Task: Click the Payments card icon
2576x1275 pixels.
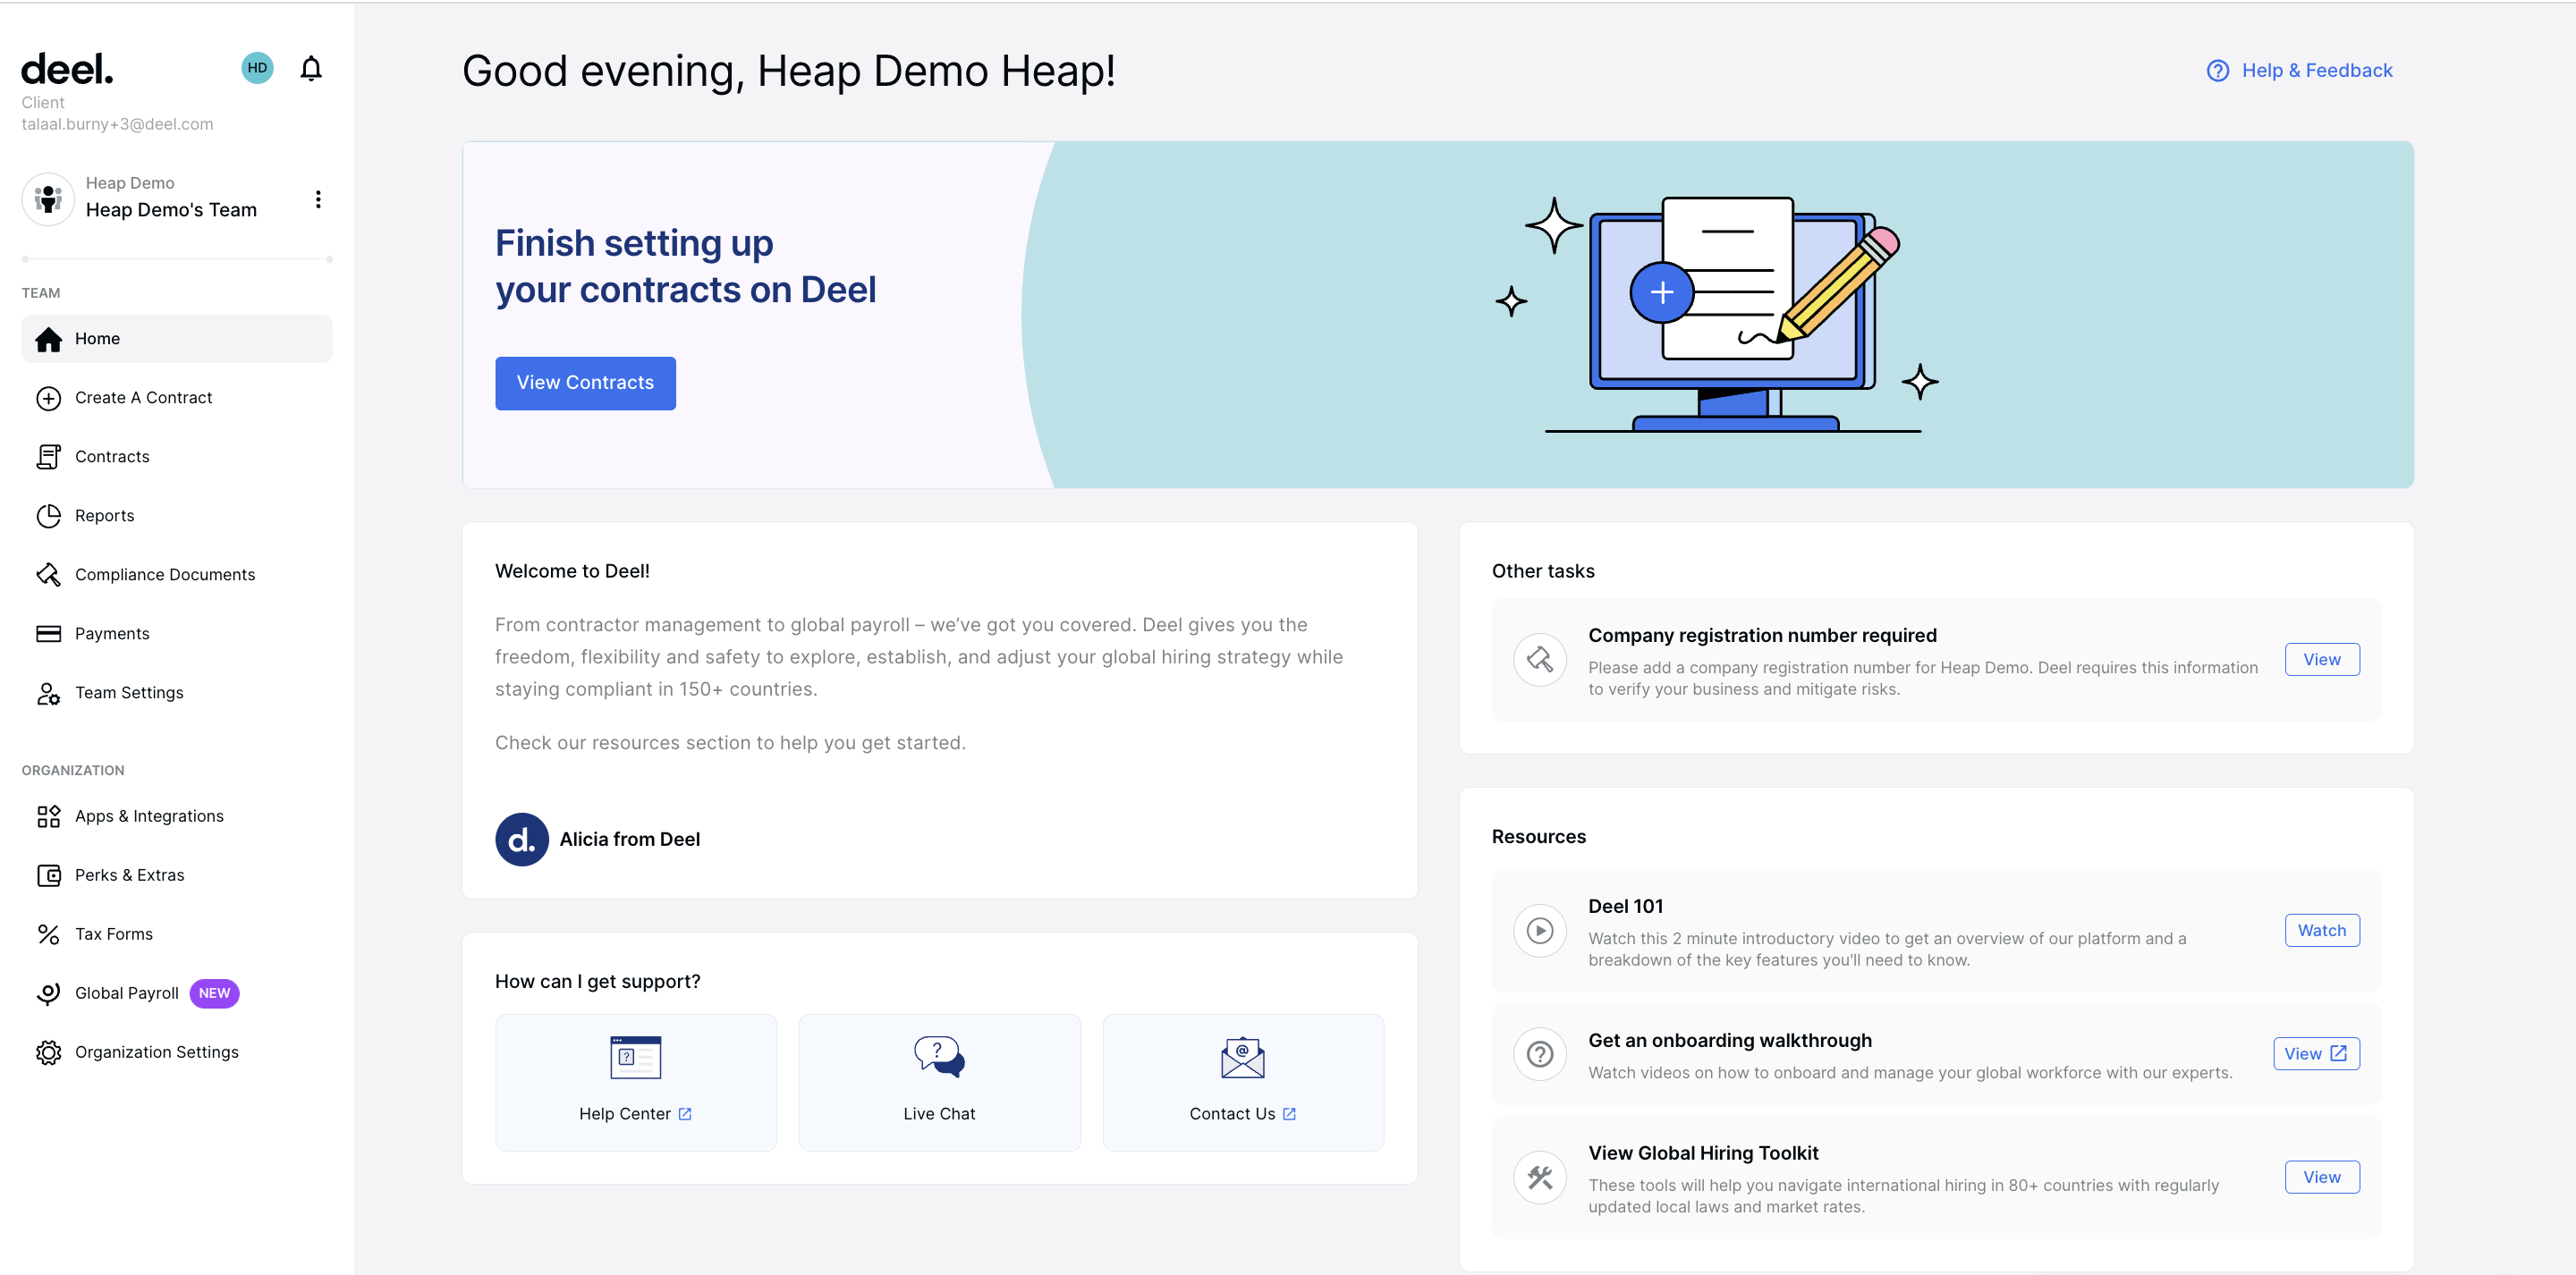Action: click(x=48, y=634)
